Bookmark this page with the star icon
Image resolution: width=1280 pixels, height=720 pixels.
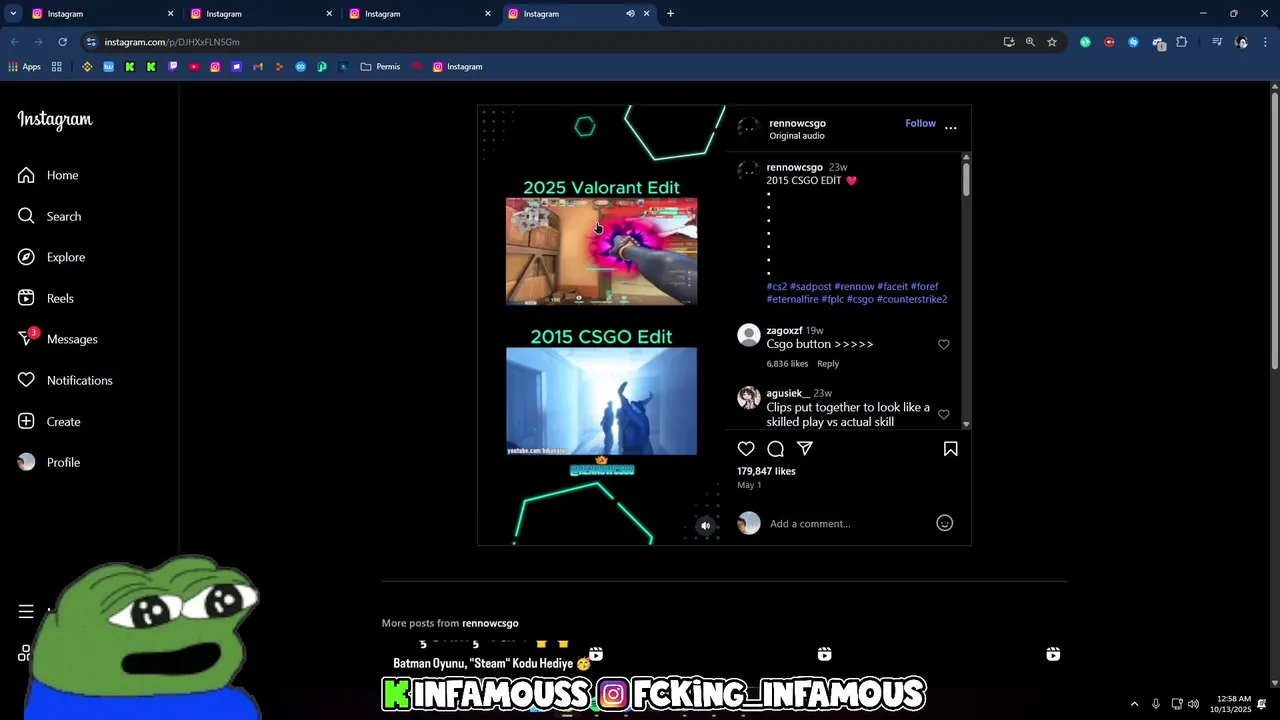pos(1052,42)
